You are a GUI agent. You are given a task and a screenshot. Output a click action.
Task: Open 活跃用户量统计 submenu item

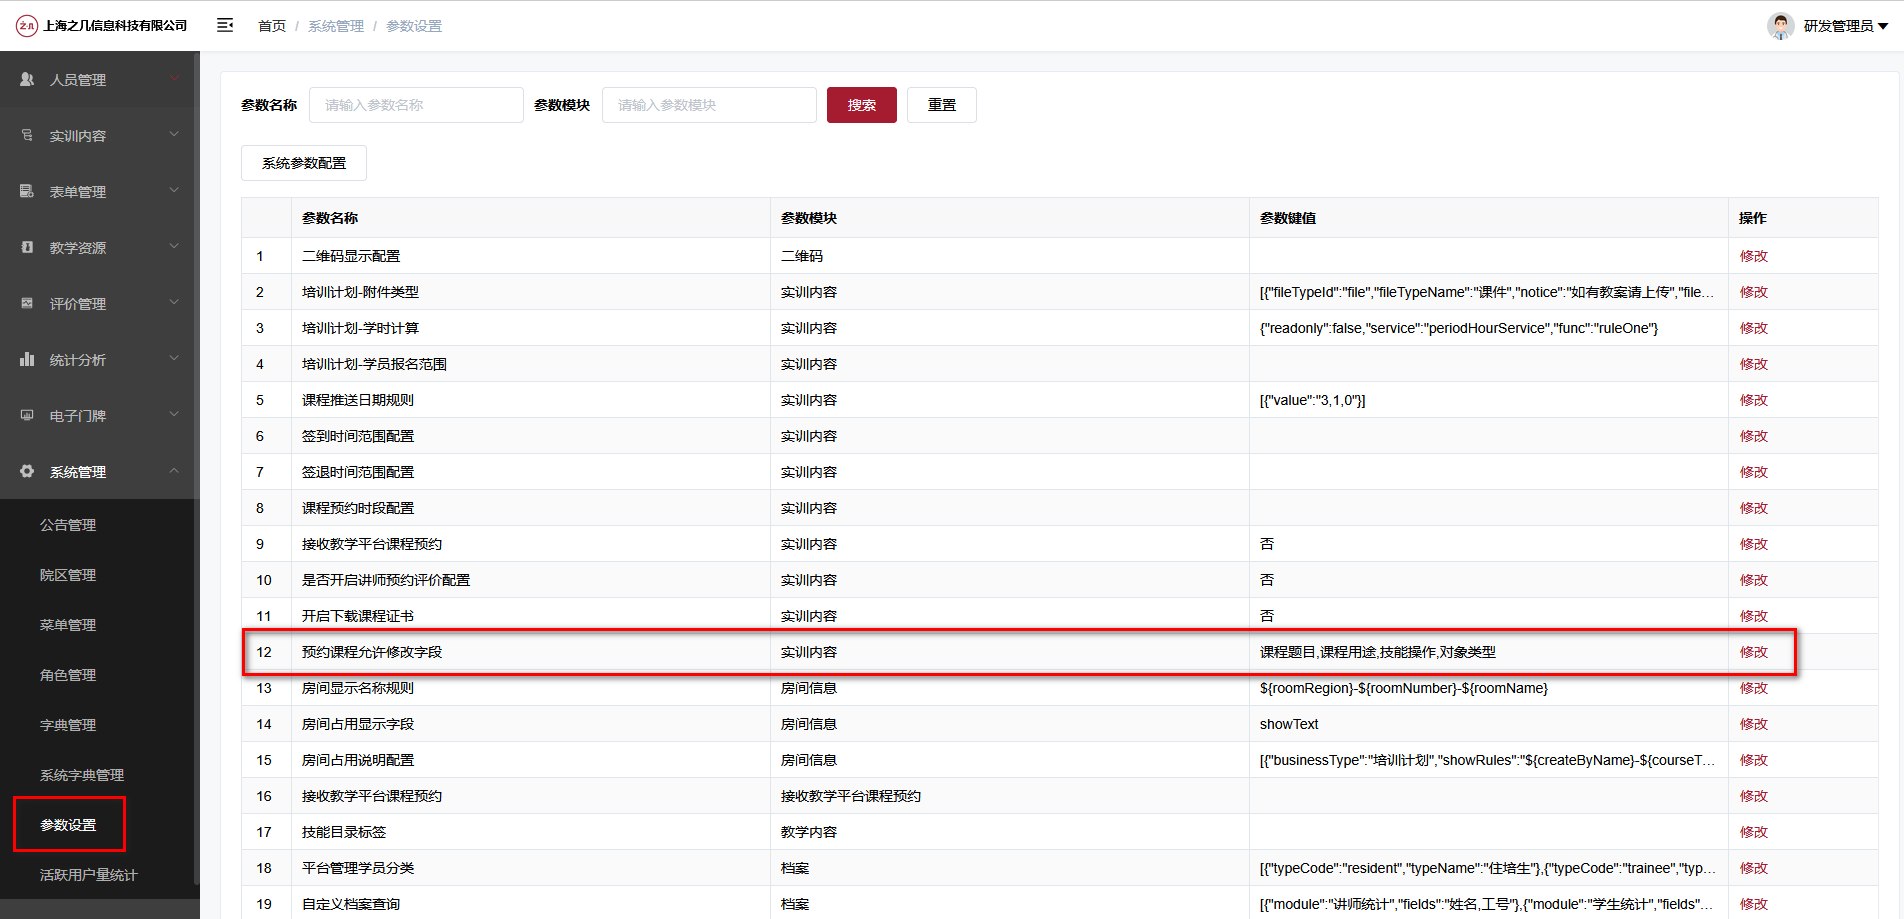point(89,875)
